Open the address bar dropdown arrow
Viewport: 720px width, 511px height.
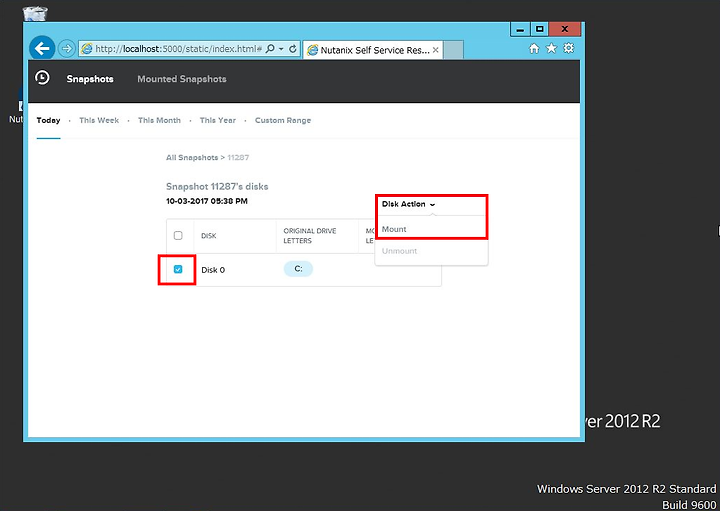tap(281, 49)
